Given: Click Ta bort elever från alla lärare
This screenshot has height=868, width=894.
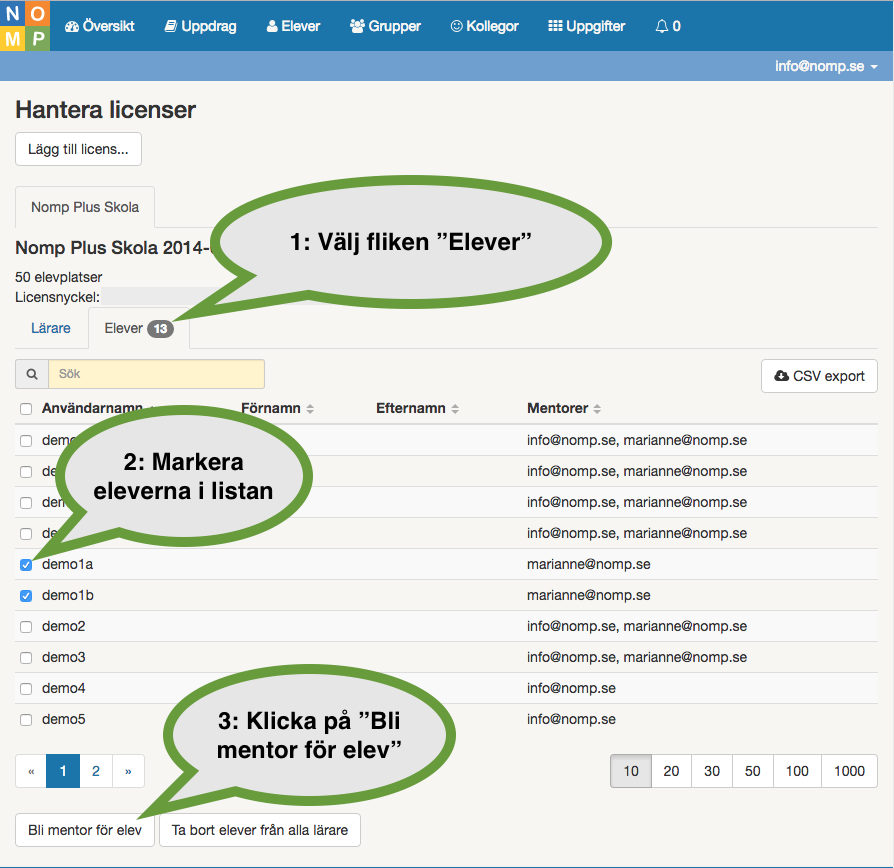Looking at the screenshot, I should 260,830.
